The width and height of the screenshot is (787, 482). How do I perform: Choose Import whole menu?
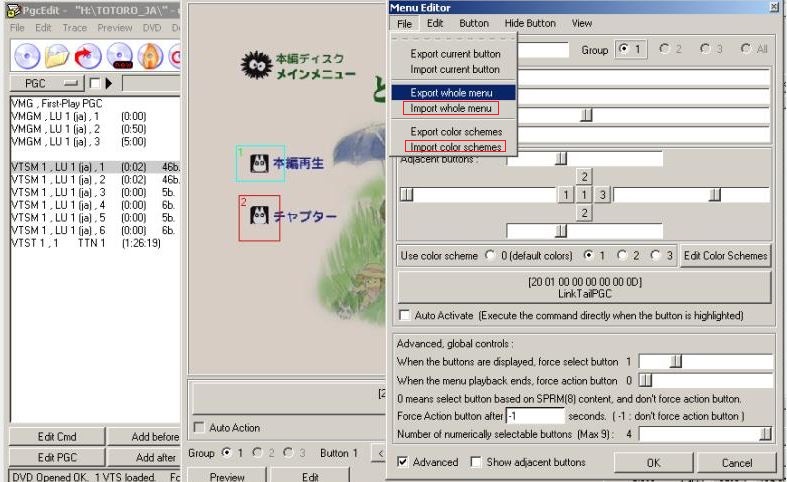pyautogui.click(x=451, y=108)
